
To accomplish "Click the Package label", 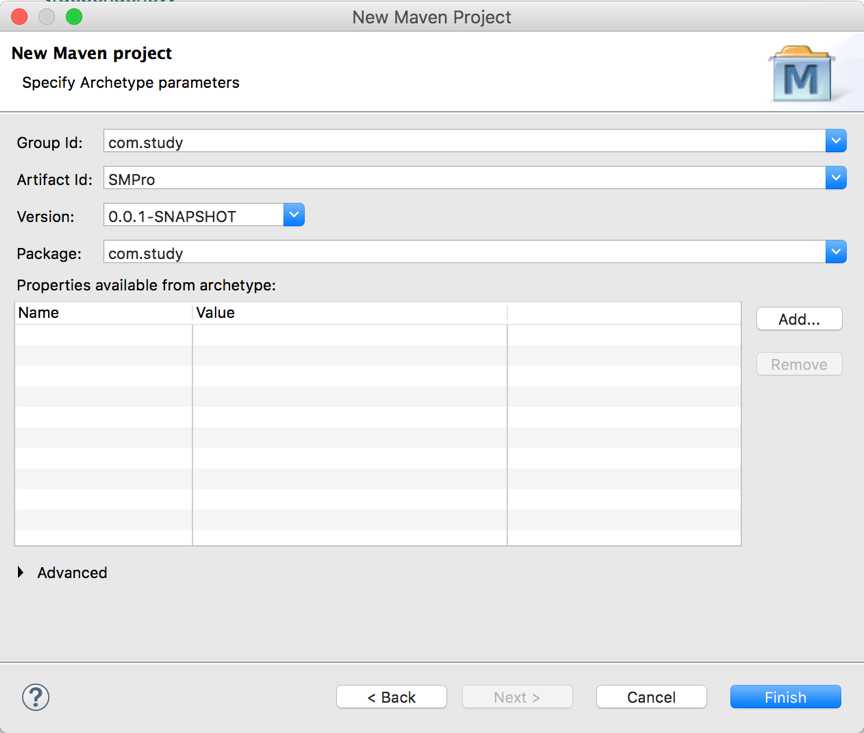I will (x=49, y=254).
